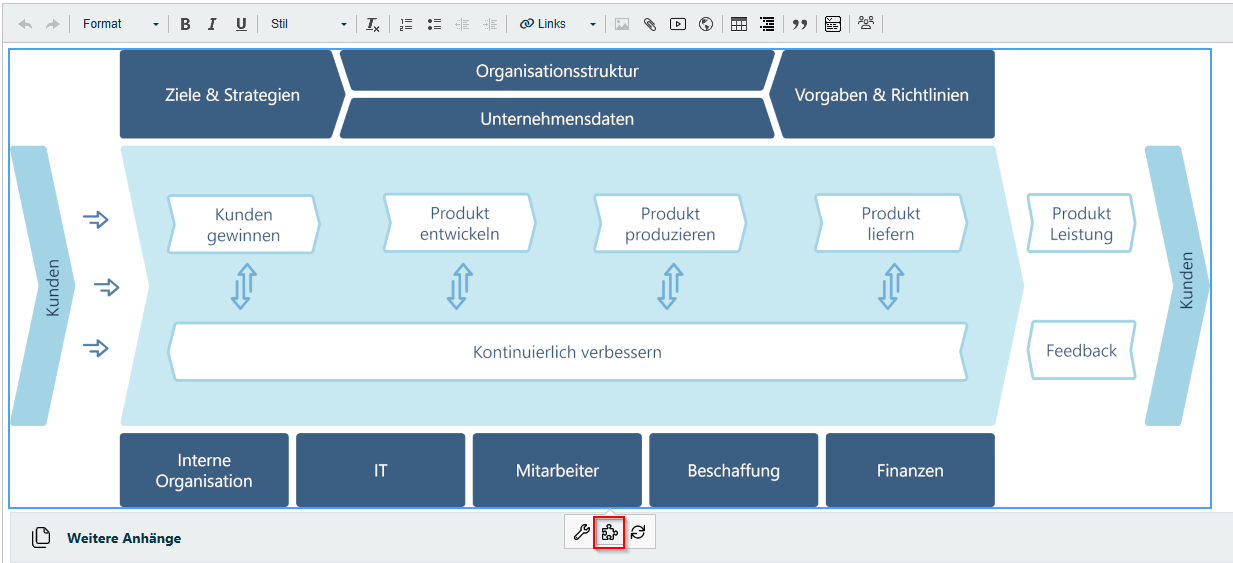Click the Produkt liefern process
This screenshot has height=563, width=1233.
click(x=891, y=224)
